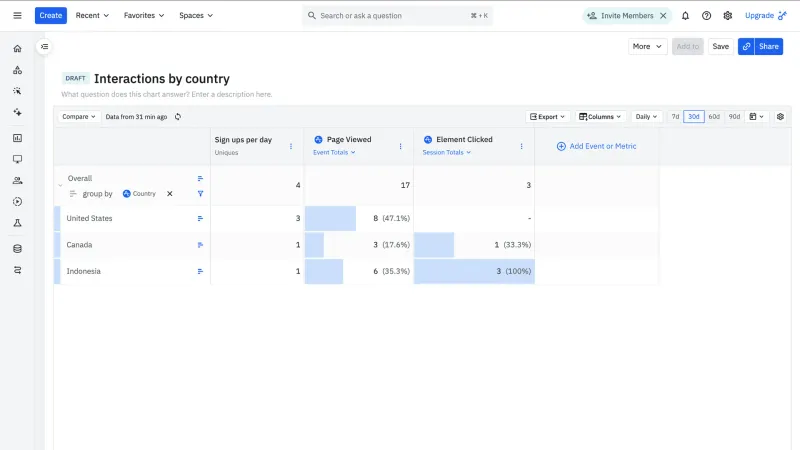This screenshot has height=450, width=800.
Task: Click the Save button
Action: pos(720,46)
